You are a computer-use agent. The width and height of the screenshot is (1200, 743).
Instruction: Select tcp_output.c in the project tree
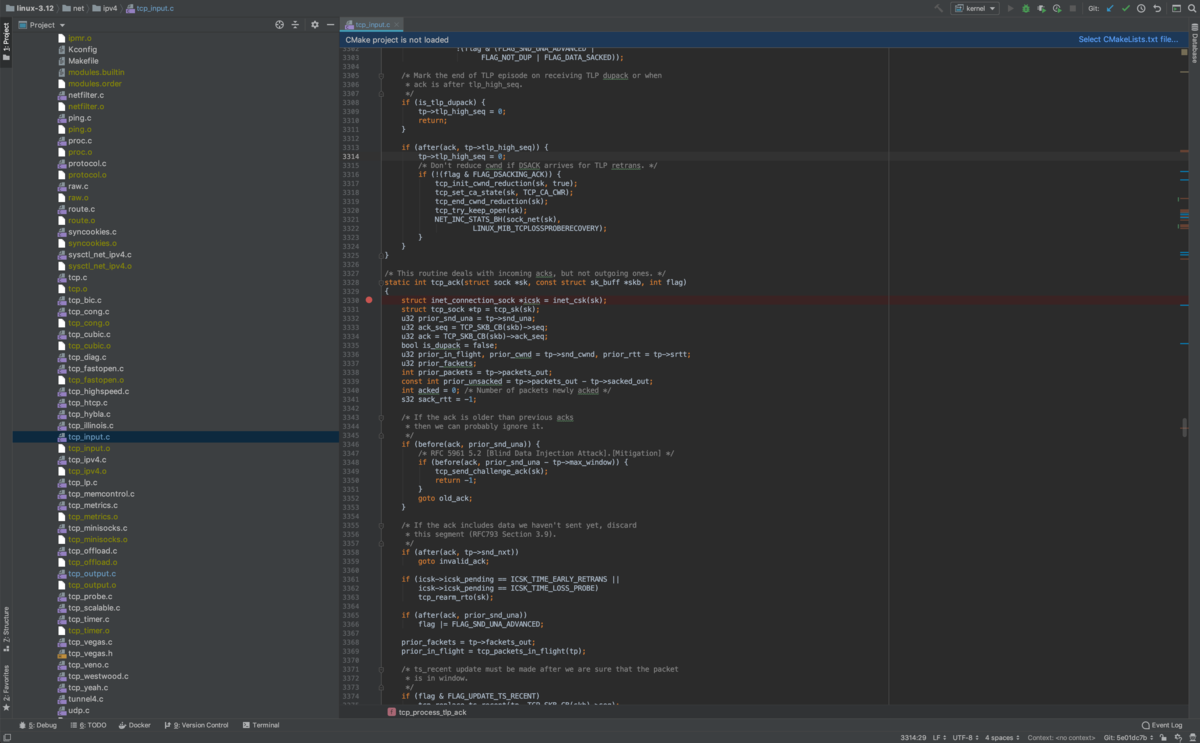coord(85,573)
